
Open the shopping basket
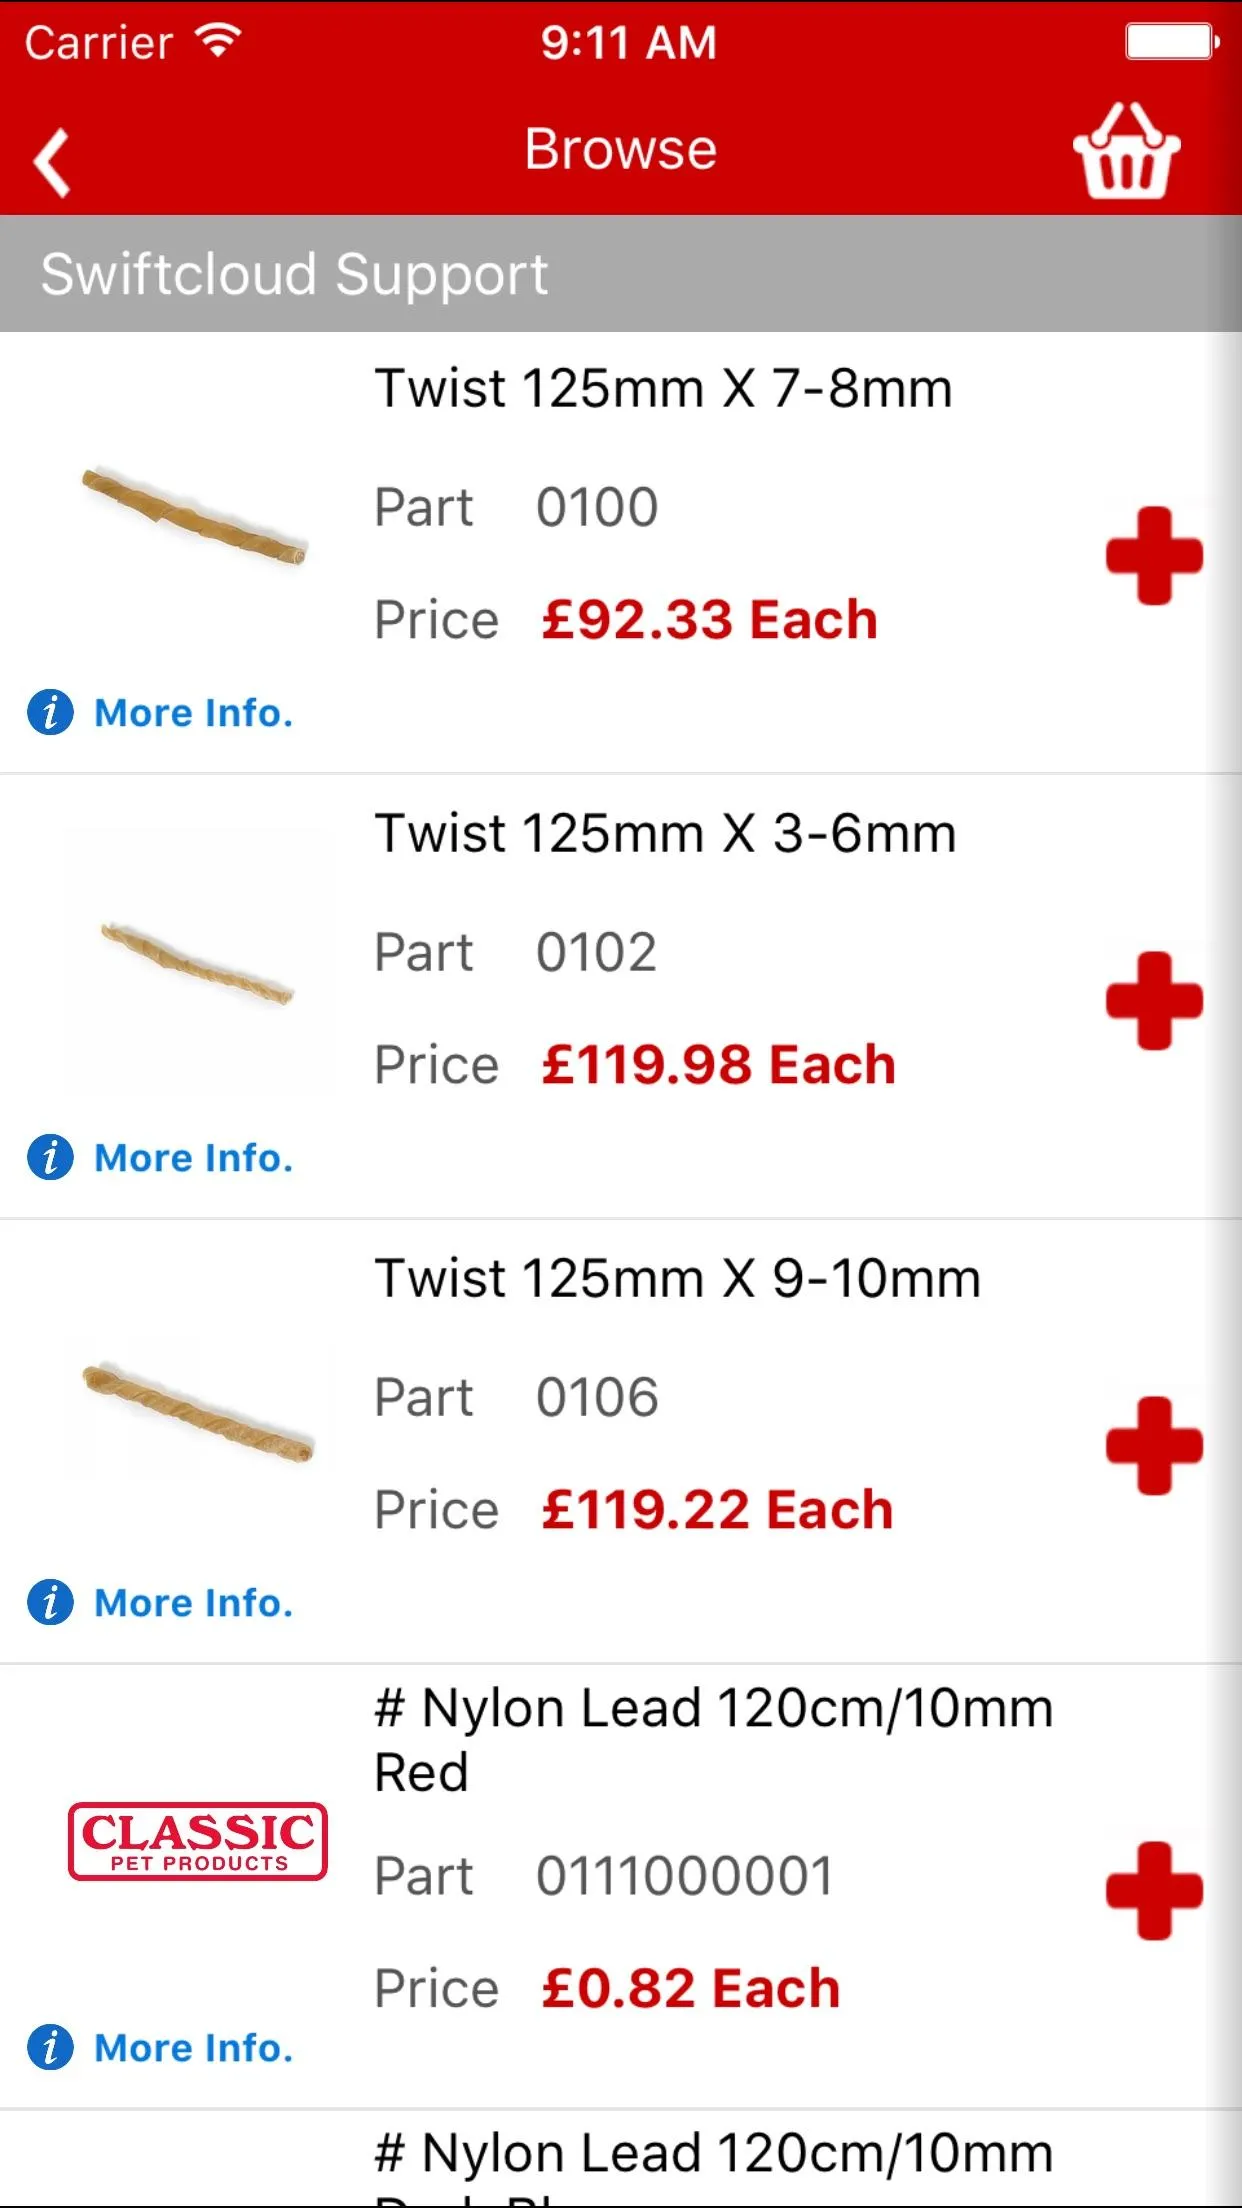[1126, 152]
